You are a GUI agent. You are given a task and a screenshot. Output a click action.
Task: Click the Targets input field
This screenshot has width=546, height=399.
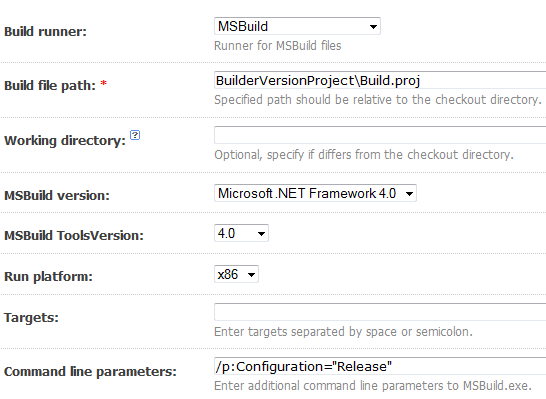(380, 312)
